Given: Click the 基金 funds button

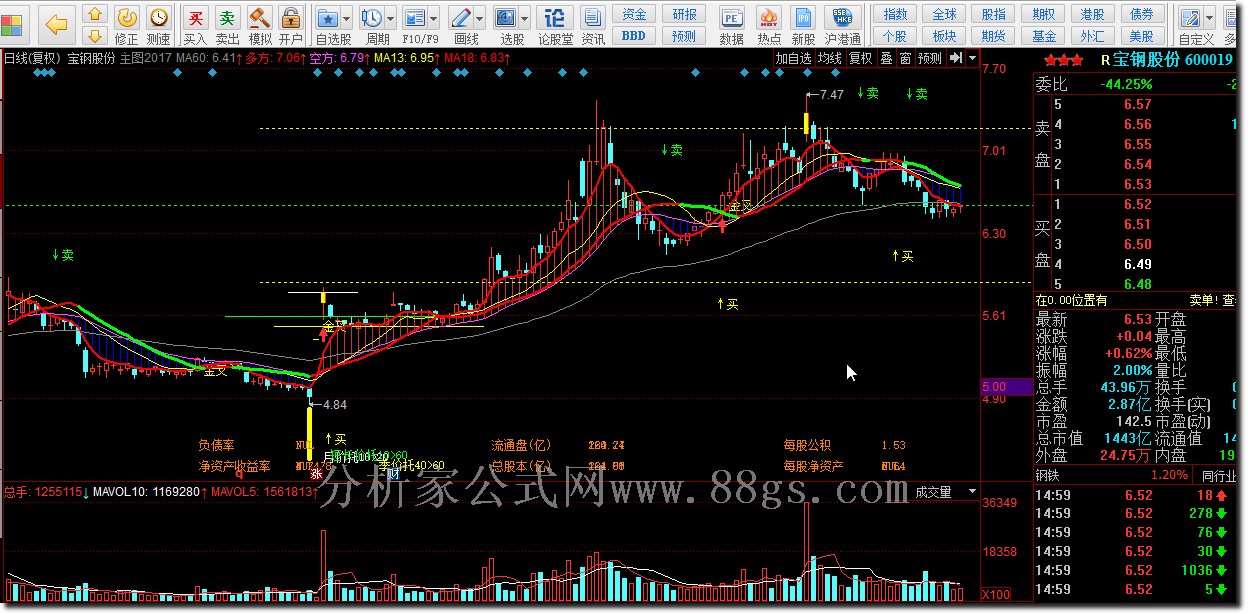Looking at the screenshot, I should click(1043, 36).
